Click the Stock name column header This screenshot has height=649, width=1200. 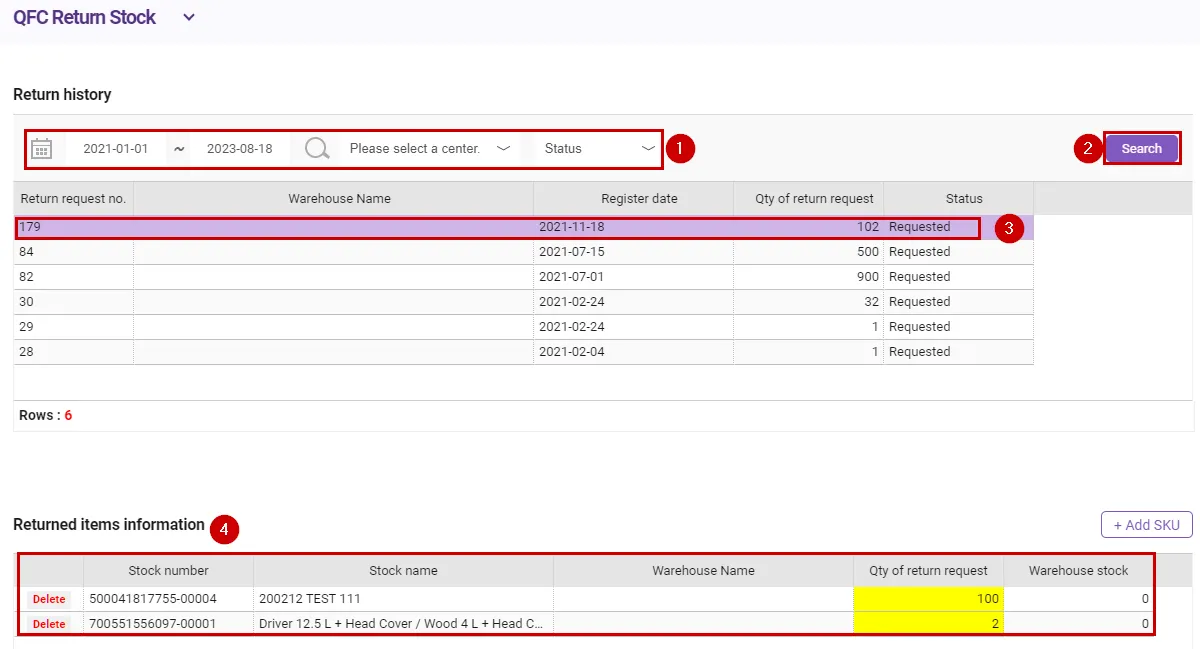tap(403, 571)
